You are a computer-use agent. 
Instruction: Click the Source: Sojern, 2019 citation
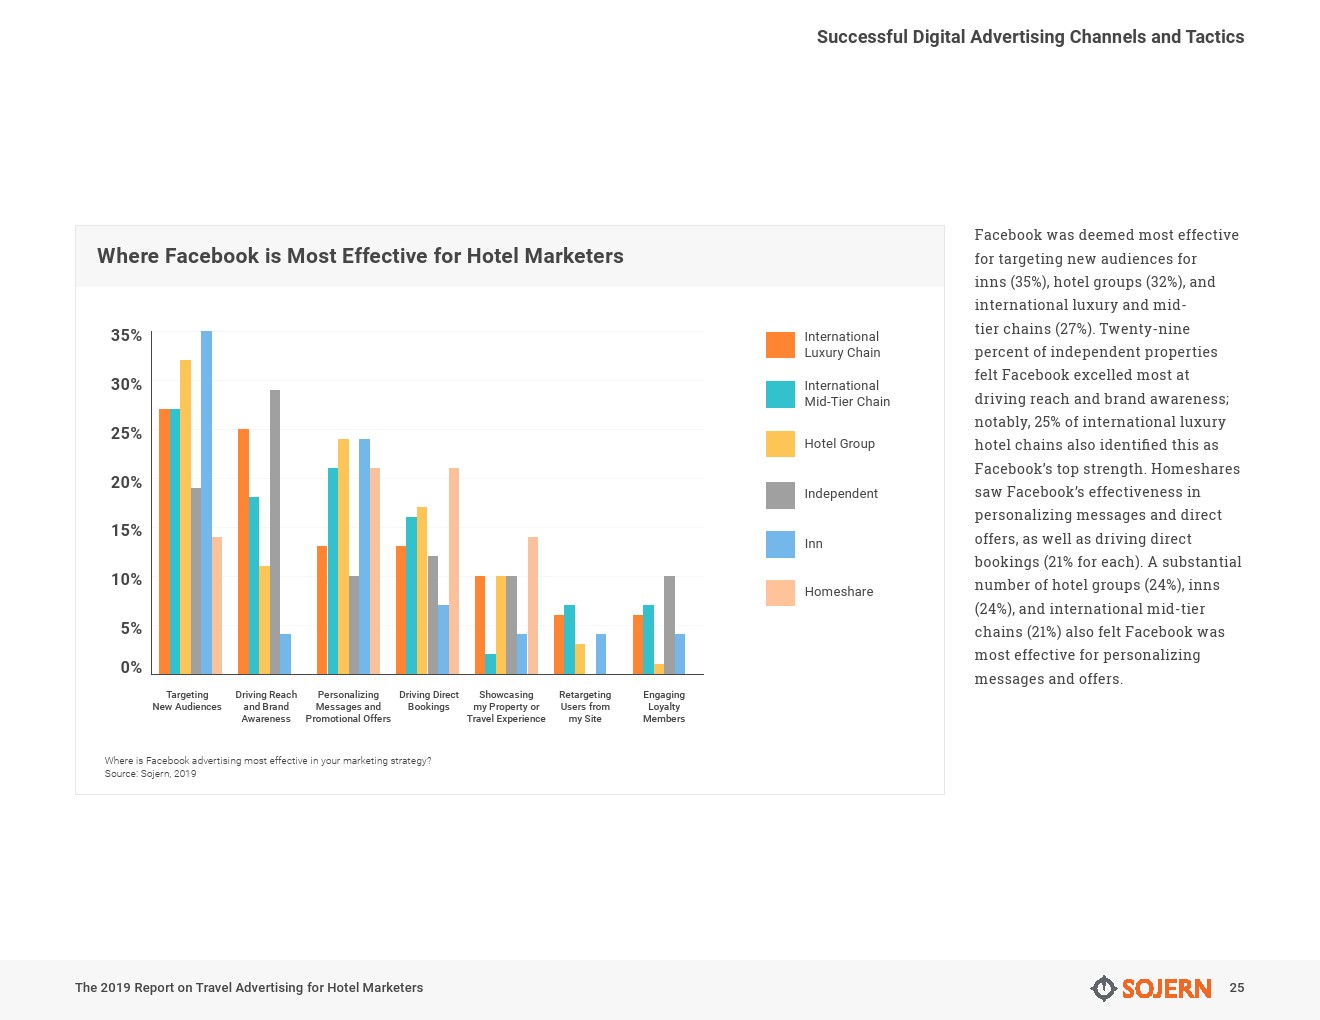click(151, 774)
